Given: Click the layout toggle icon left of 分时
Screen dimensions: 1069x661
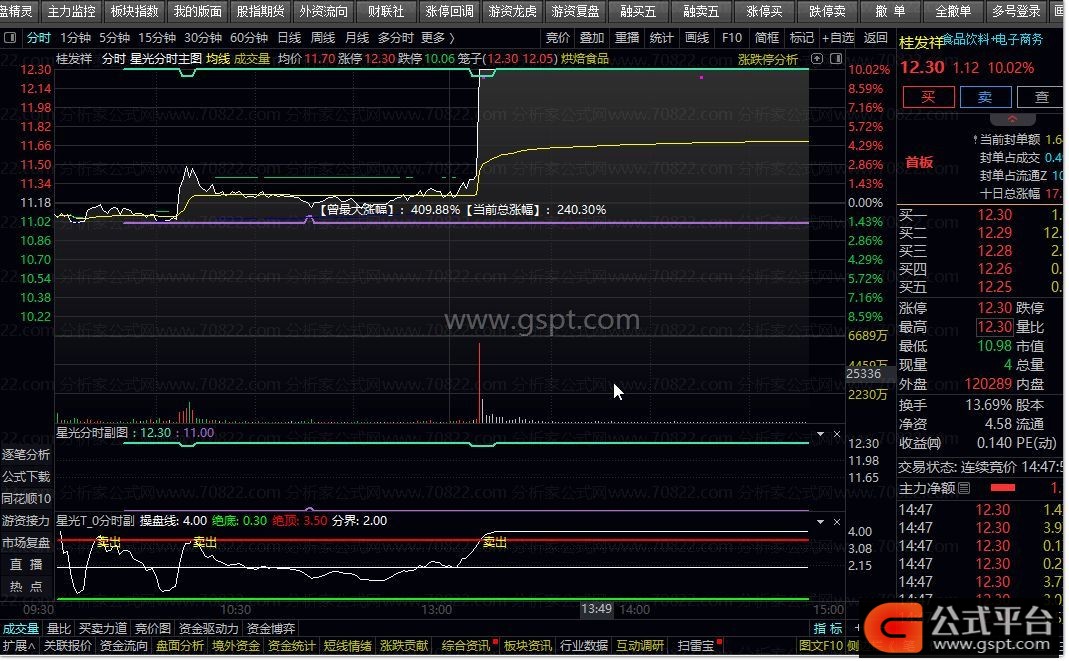Looking at the screenshot, I should pyautogui.click(x=10, y=38).
